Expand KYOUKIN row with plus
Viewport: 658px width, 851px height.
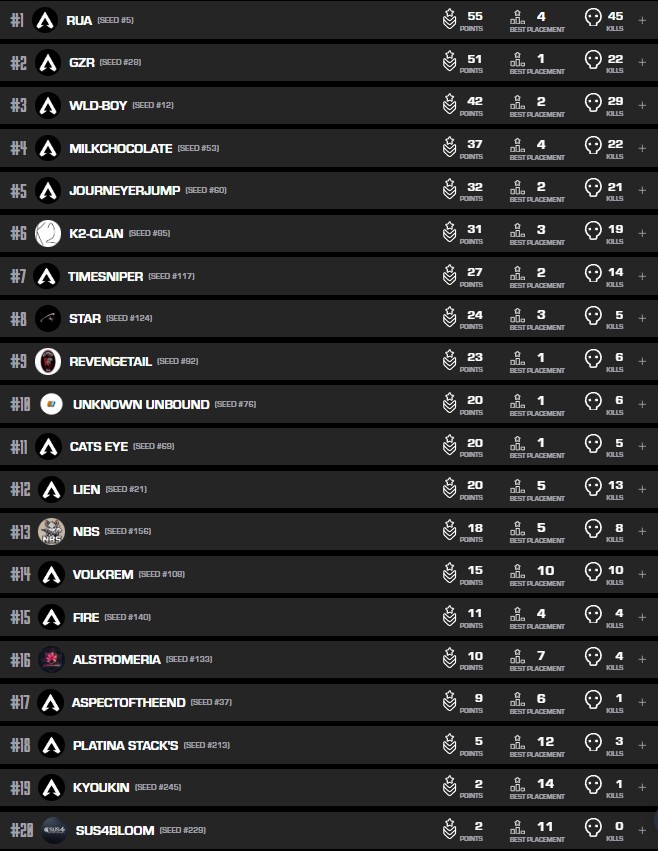coord(642,787)
